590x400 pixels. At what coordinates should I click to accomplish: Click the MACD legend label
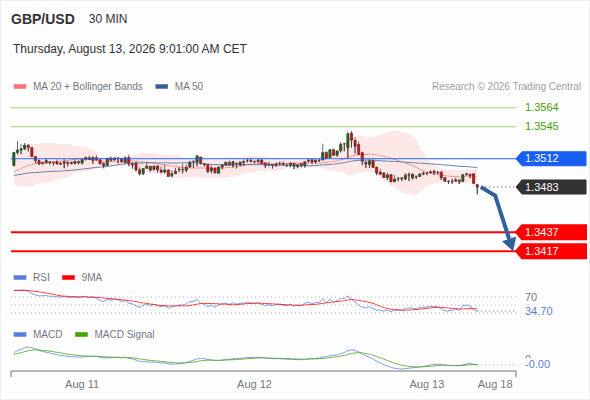pyautogui.click(x=48, y=335)
